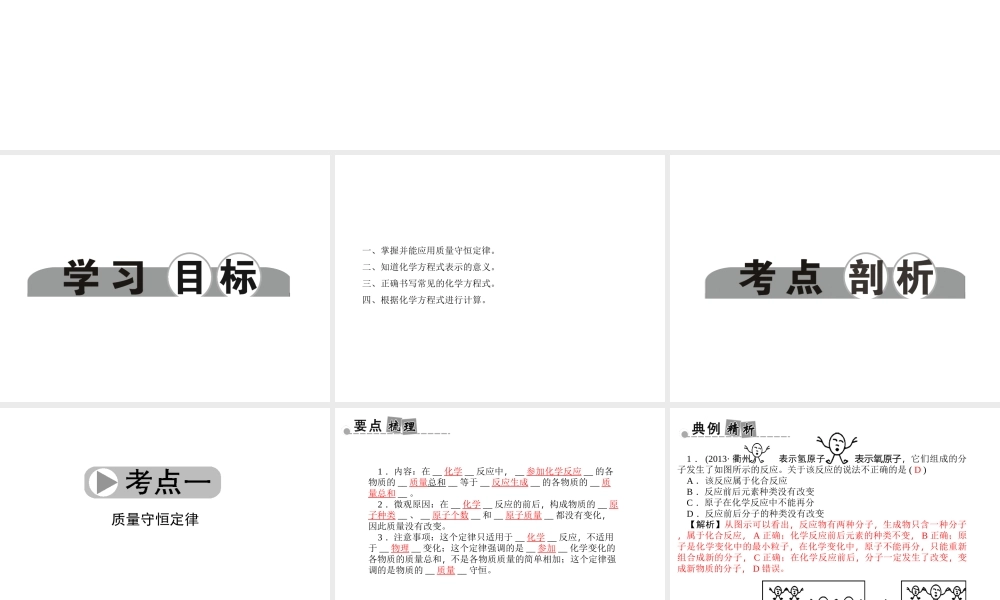Click the red underlined 参加化学反应 fill-in answer
Viewport: 1000px width, 600px height.
[x=554, y=472]
